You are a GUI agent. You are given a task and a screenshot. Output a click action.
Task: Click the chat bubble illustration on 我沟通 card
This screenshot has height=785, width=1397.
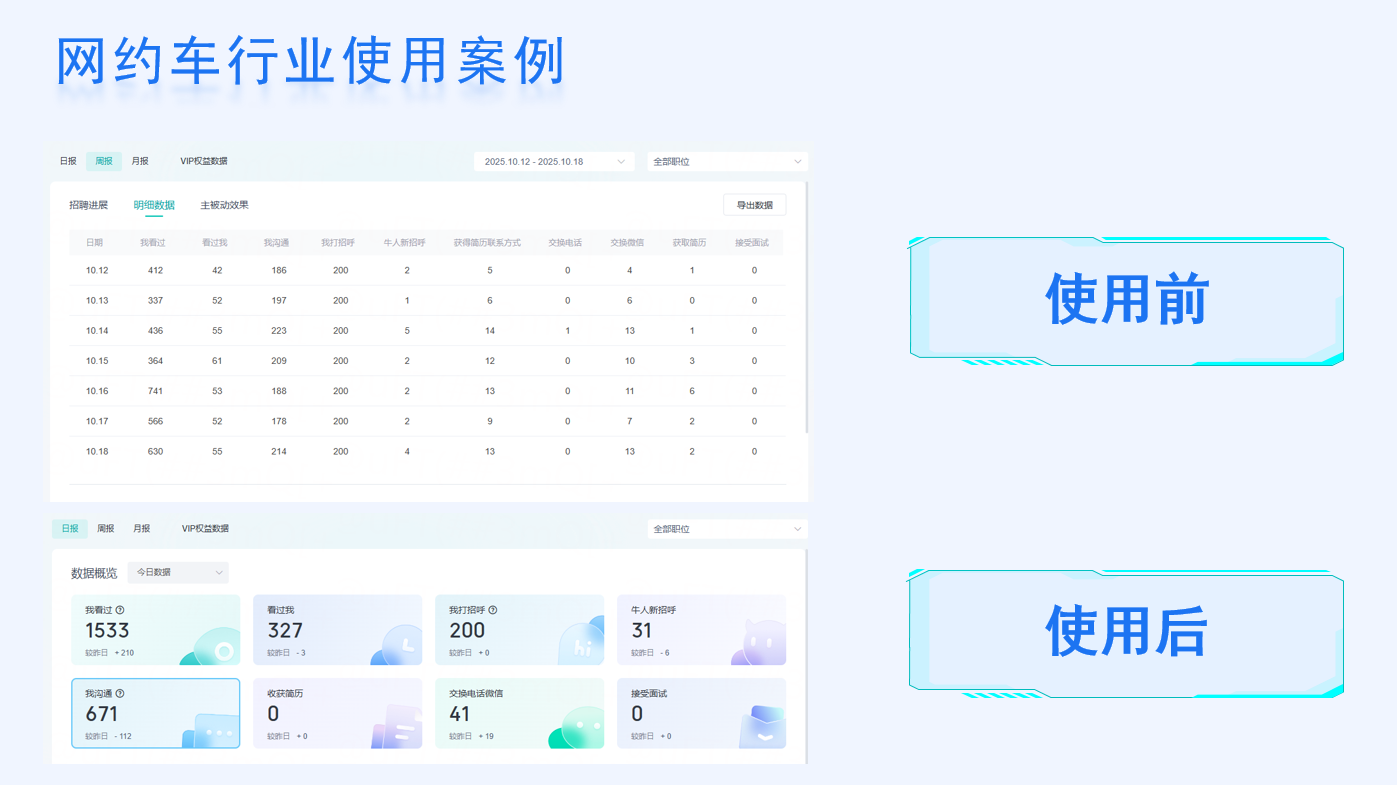pos(211,730)
